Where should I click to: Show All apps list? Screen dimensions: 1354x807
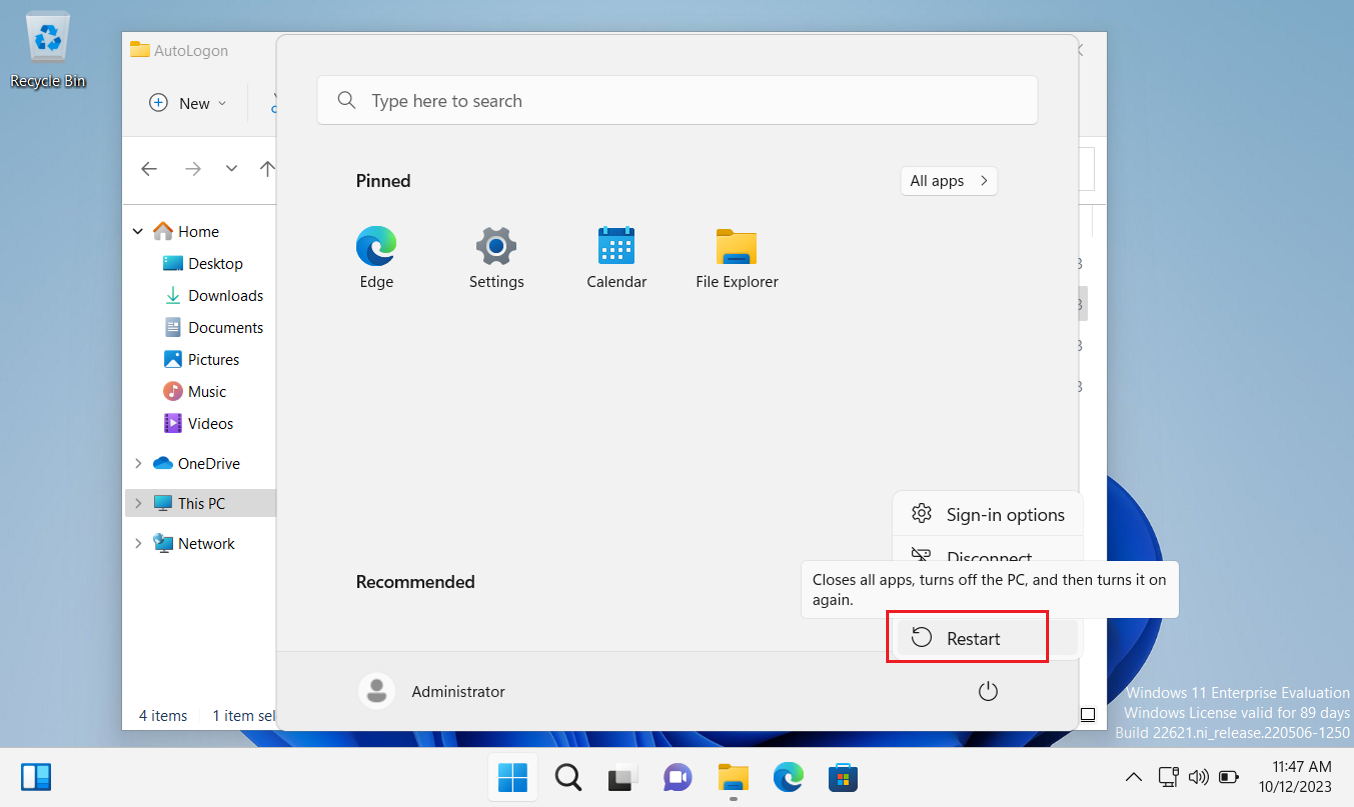point(949,181)
